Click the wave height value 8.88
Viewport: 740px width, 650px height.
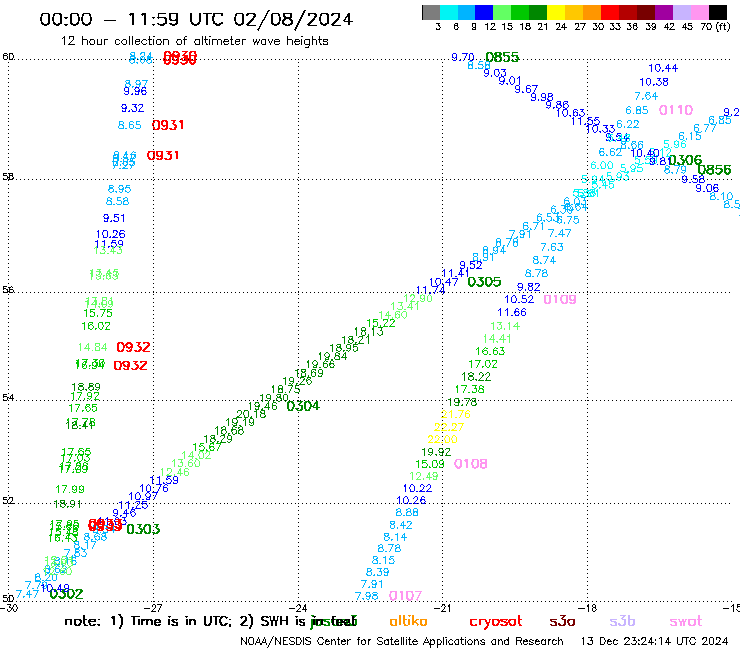[407, 512]
